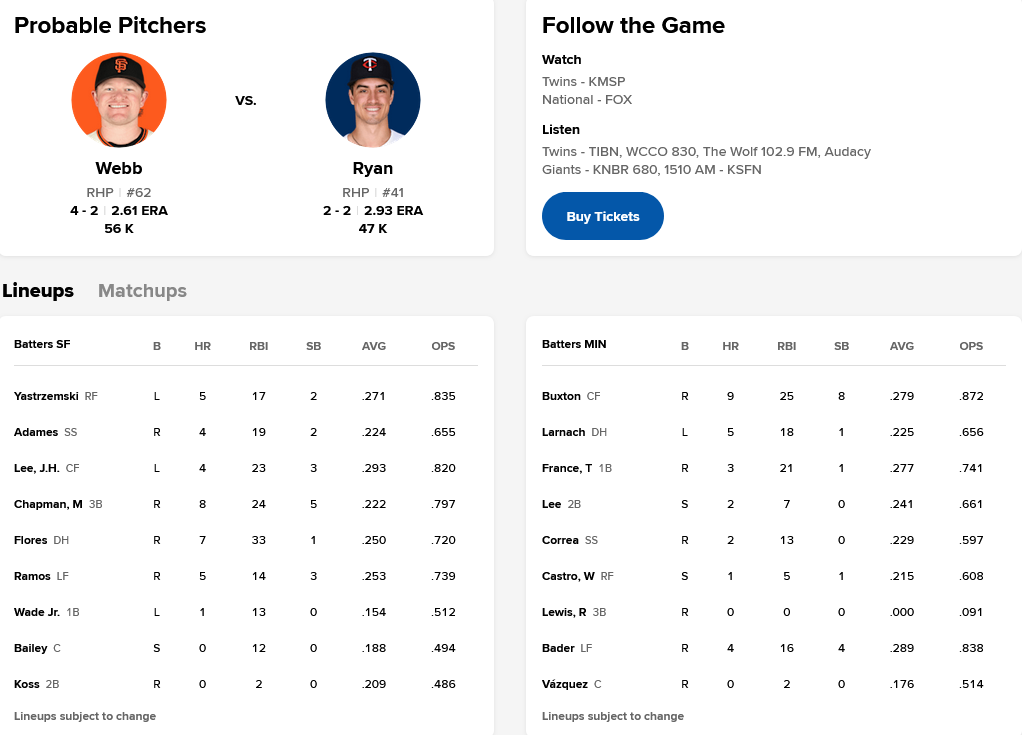Image resolution: width=1022 pixels, height=735 pixels.
Task: Open Webb's pitcher name link
Action: coord(119,168)
